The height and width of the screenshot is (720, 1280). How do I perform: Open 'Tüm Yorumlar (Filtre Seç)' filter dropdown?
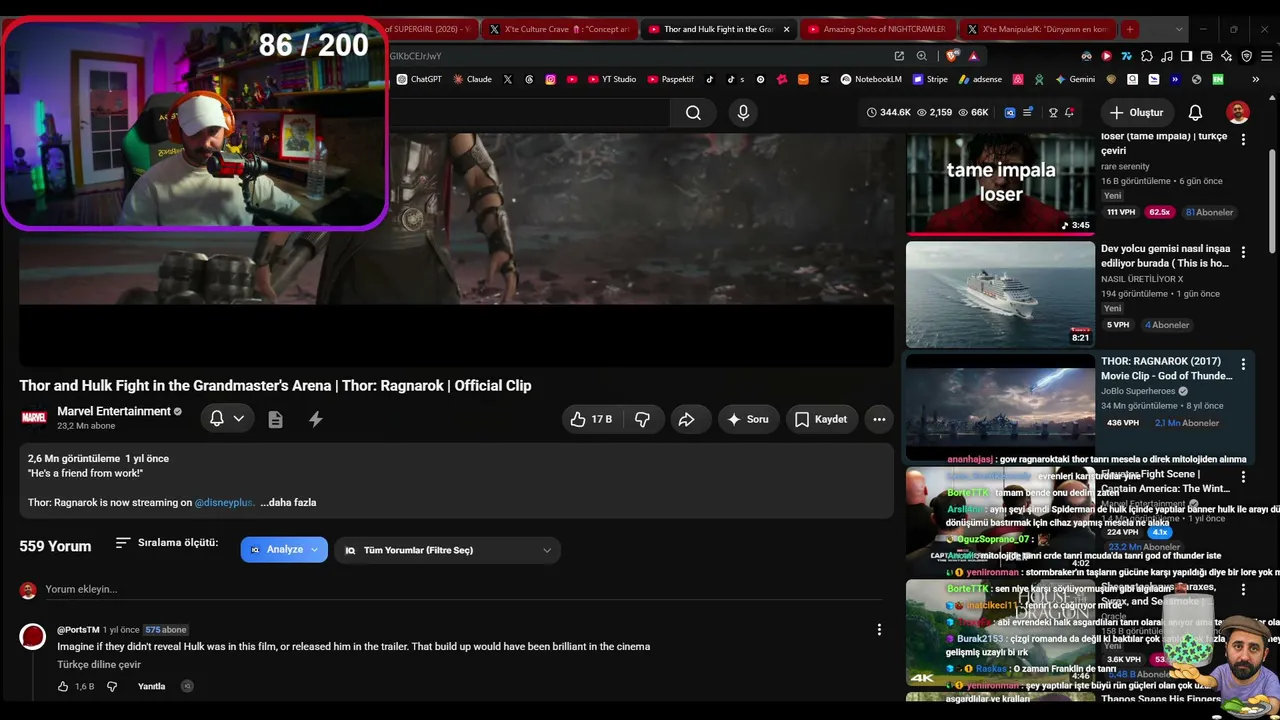pos(448,550)
